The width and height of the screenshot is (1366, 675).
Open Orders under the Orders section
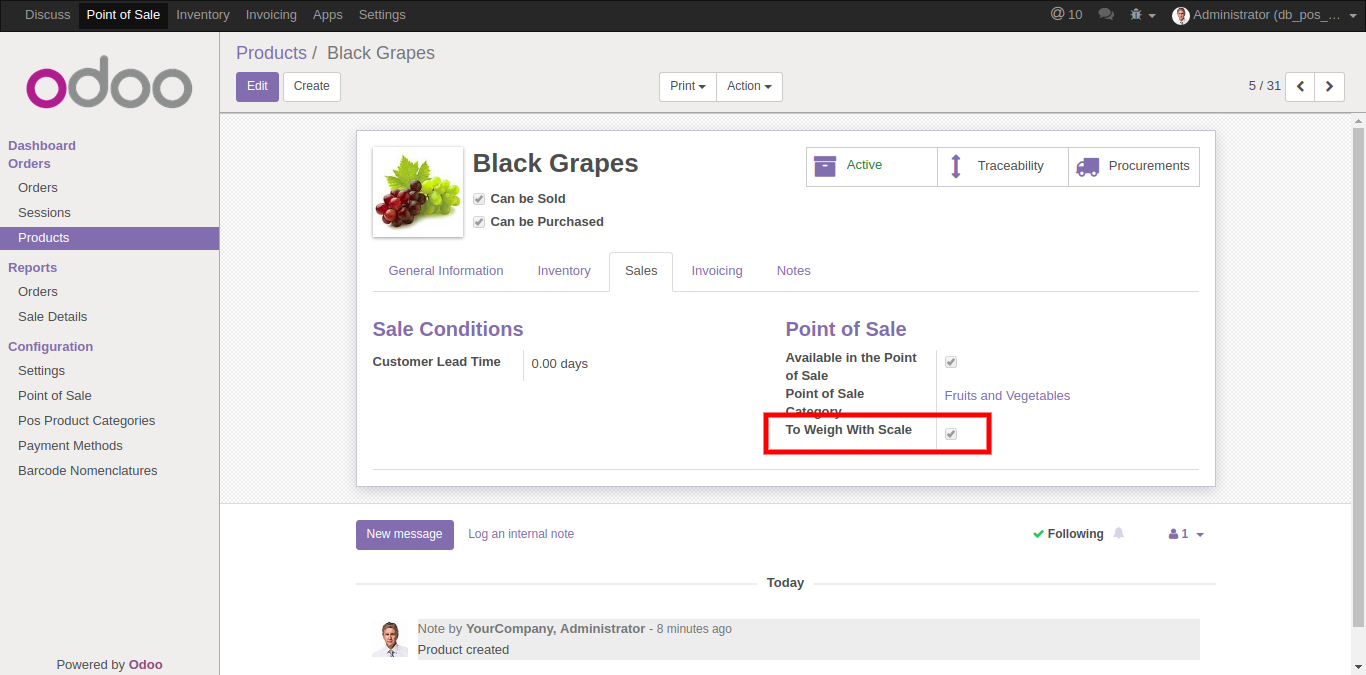click(38, 188)
